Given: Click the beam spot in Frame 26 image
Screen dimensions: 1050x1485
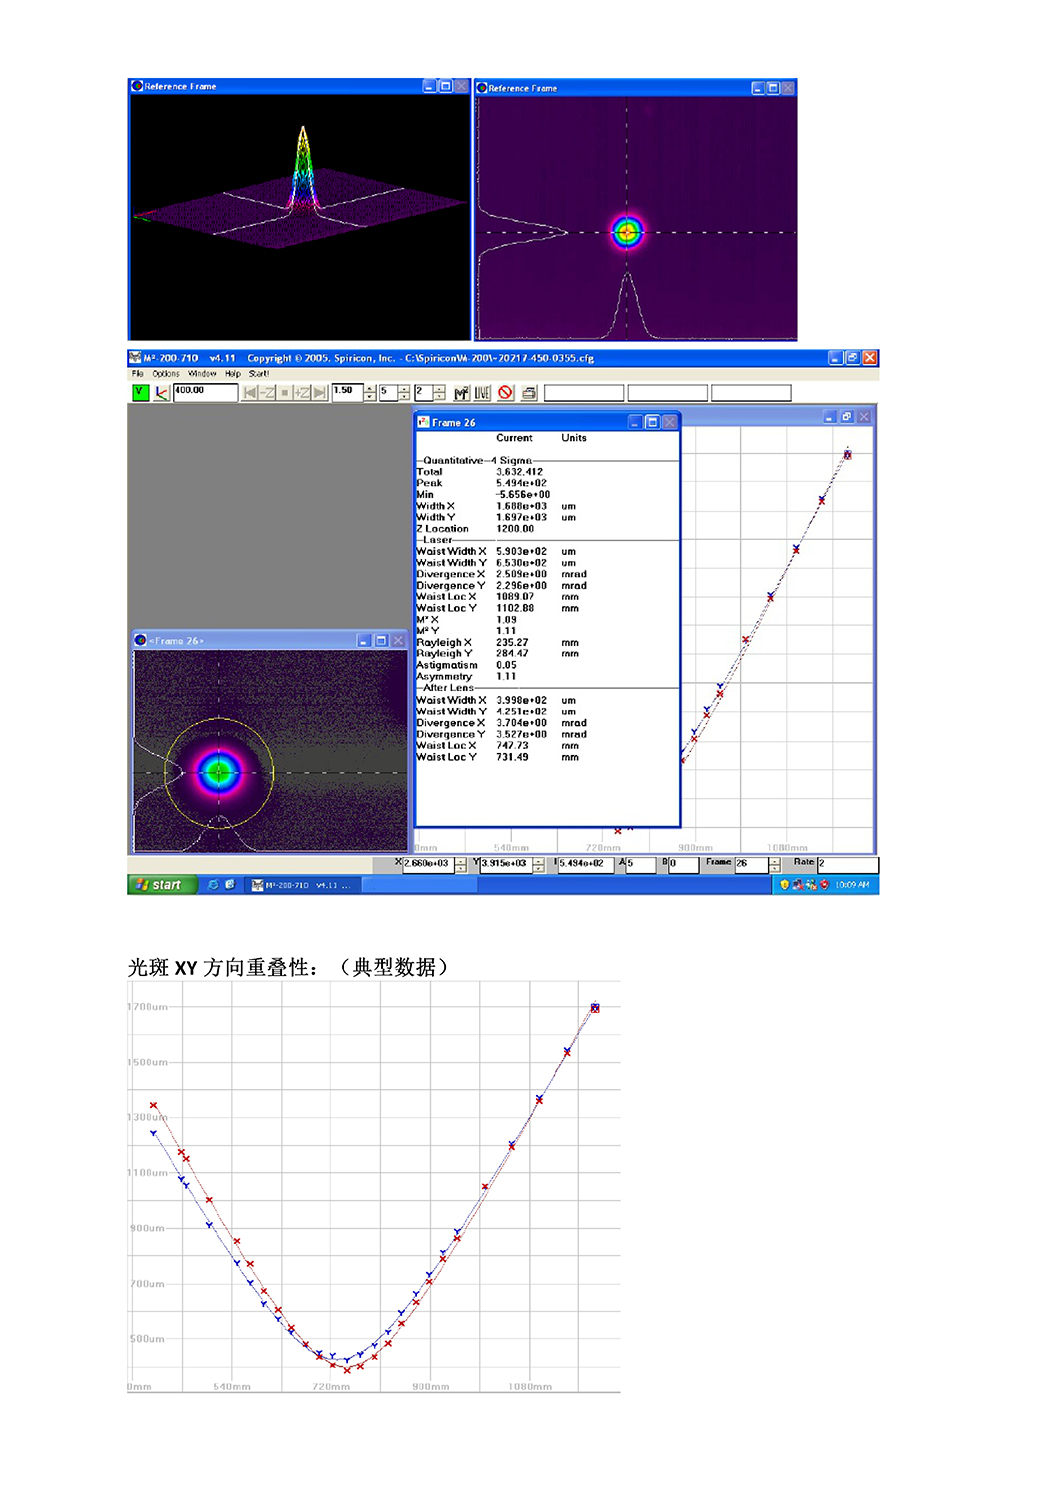Looking at the screenshot, I should (219, 771).
